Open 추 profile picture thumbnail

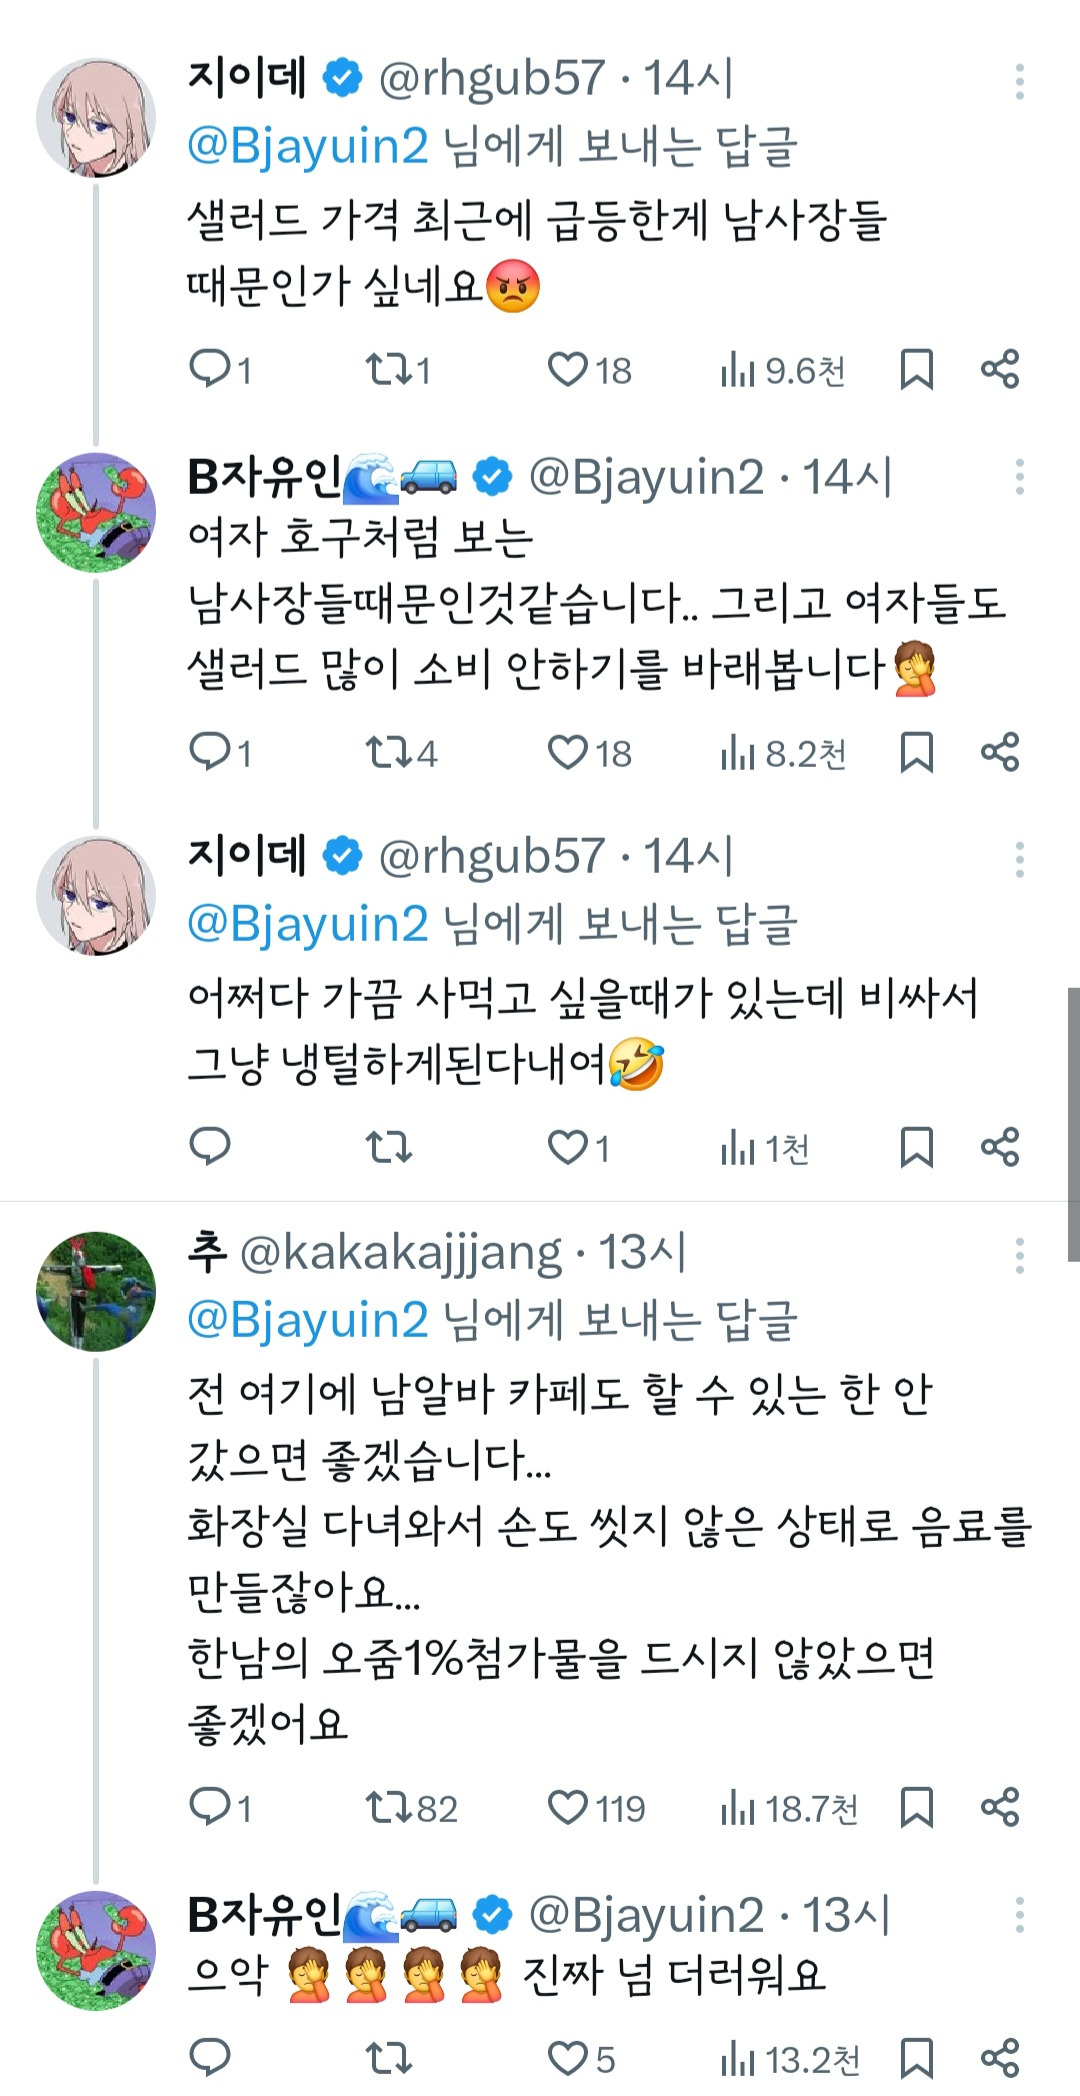[96, 1292]
